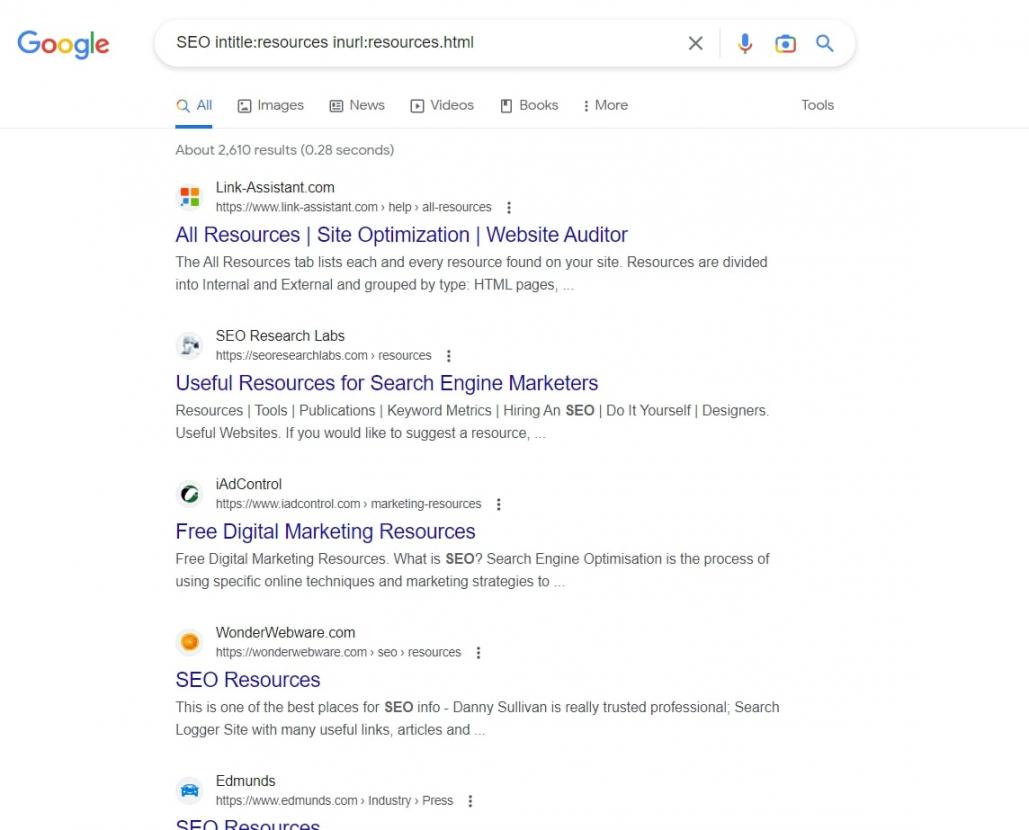Switch to the Images tab
This screenshot has width=1029, height=830.
[270, 105]
